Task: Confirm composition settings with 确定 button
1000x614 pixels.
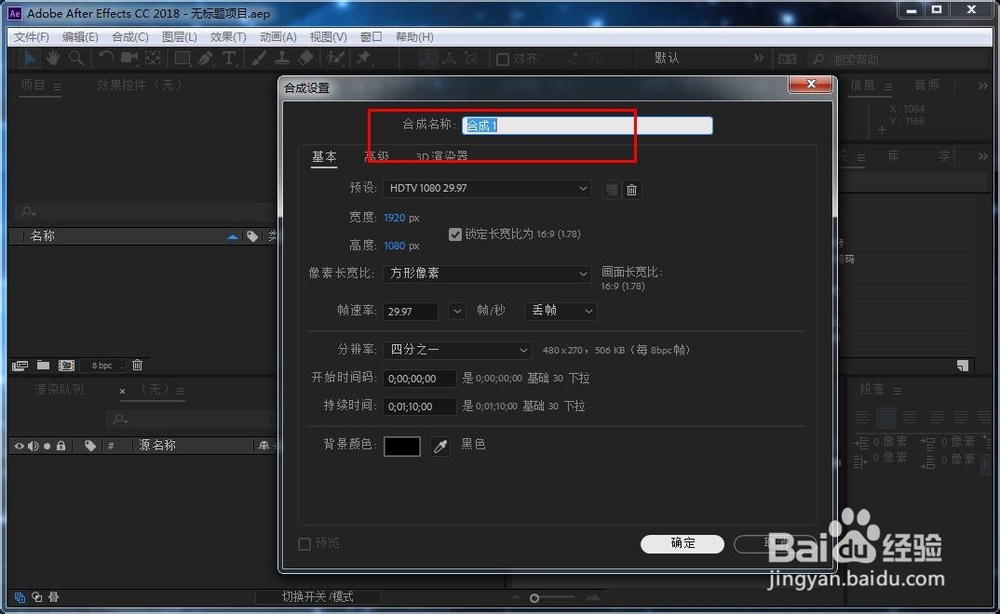Action: pos(682,543)
